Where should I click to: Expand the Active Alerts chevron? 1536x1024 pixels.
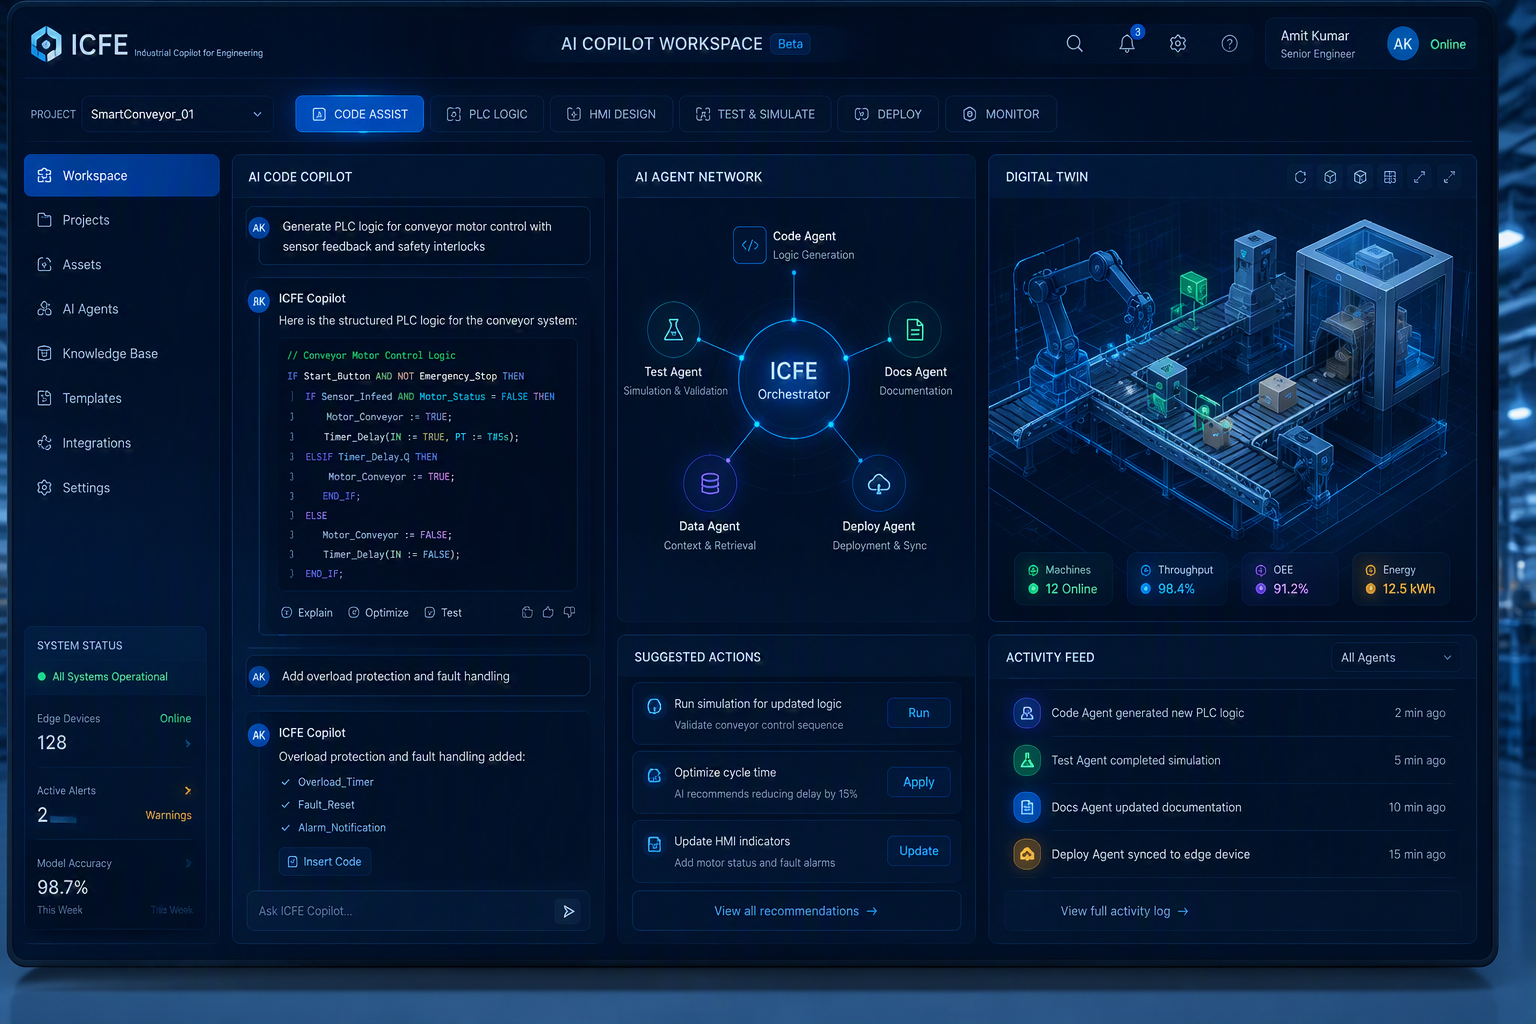coord(187,791)
